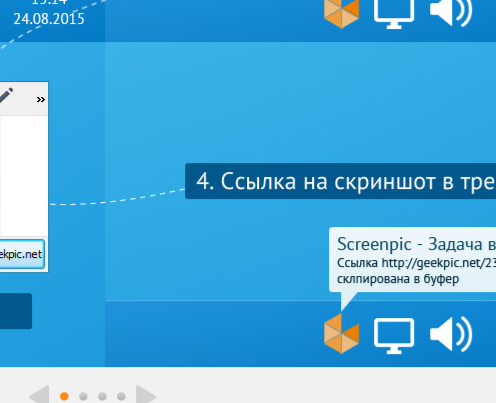Screen dimensions: 496x403
Task: Click the Screenpic cube icon in the upper tray
Action: [x=342, y=13]
